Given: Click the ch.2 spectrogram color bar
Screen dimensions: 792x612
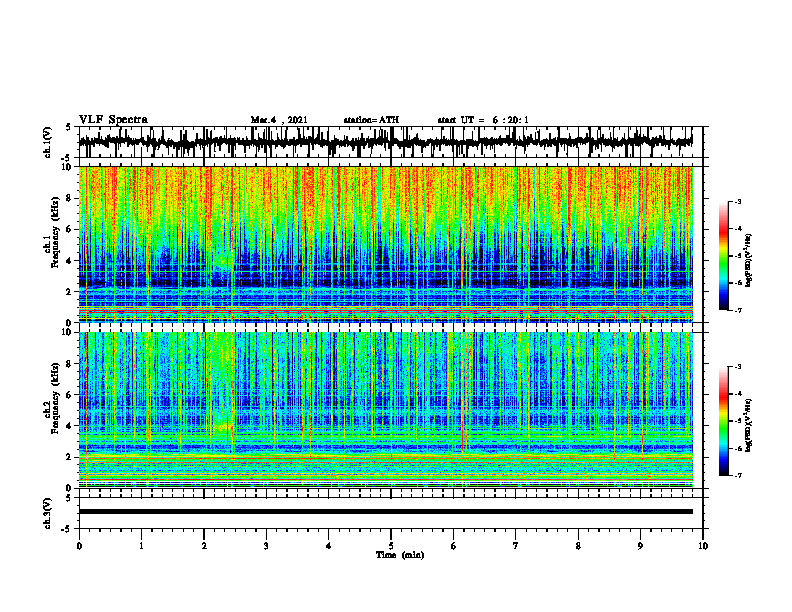Looking at the screenshot, I should tap(724, 421).
